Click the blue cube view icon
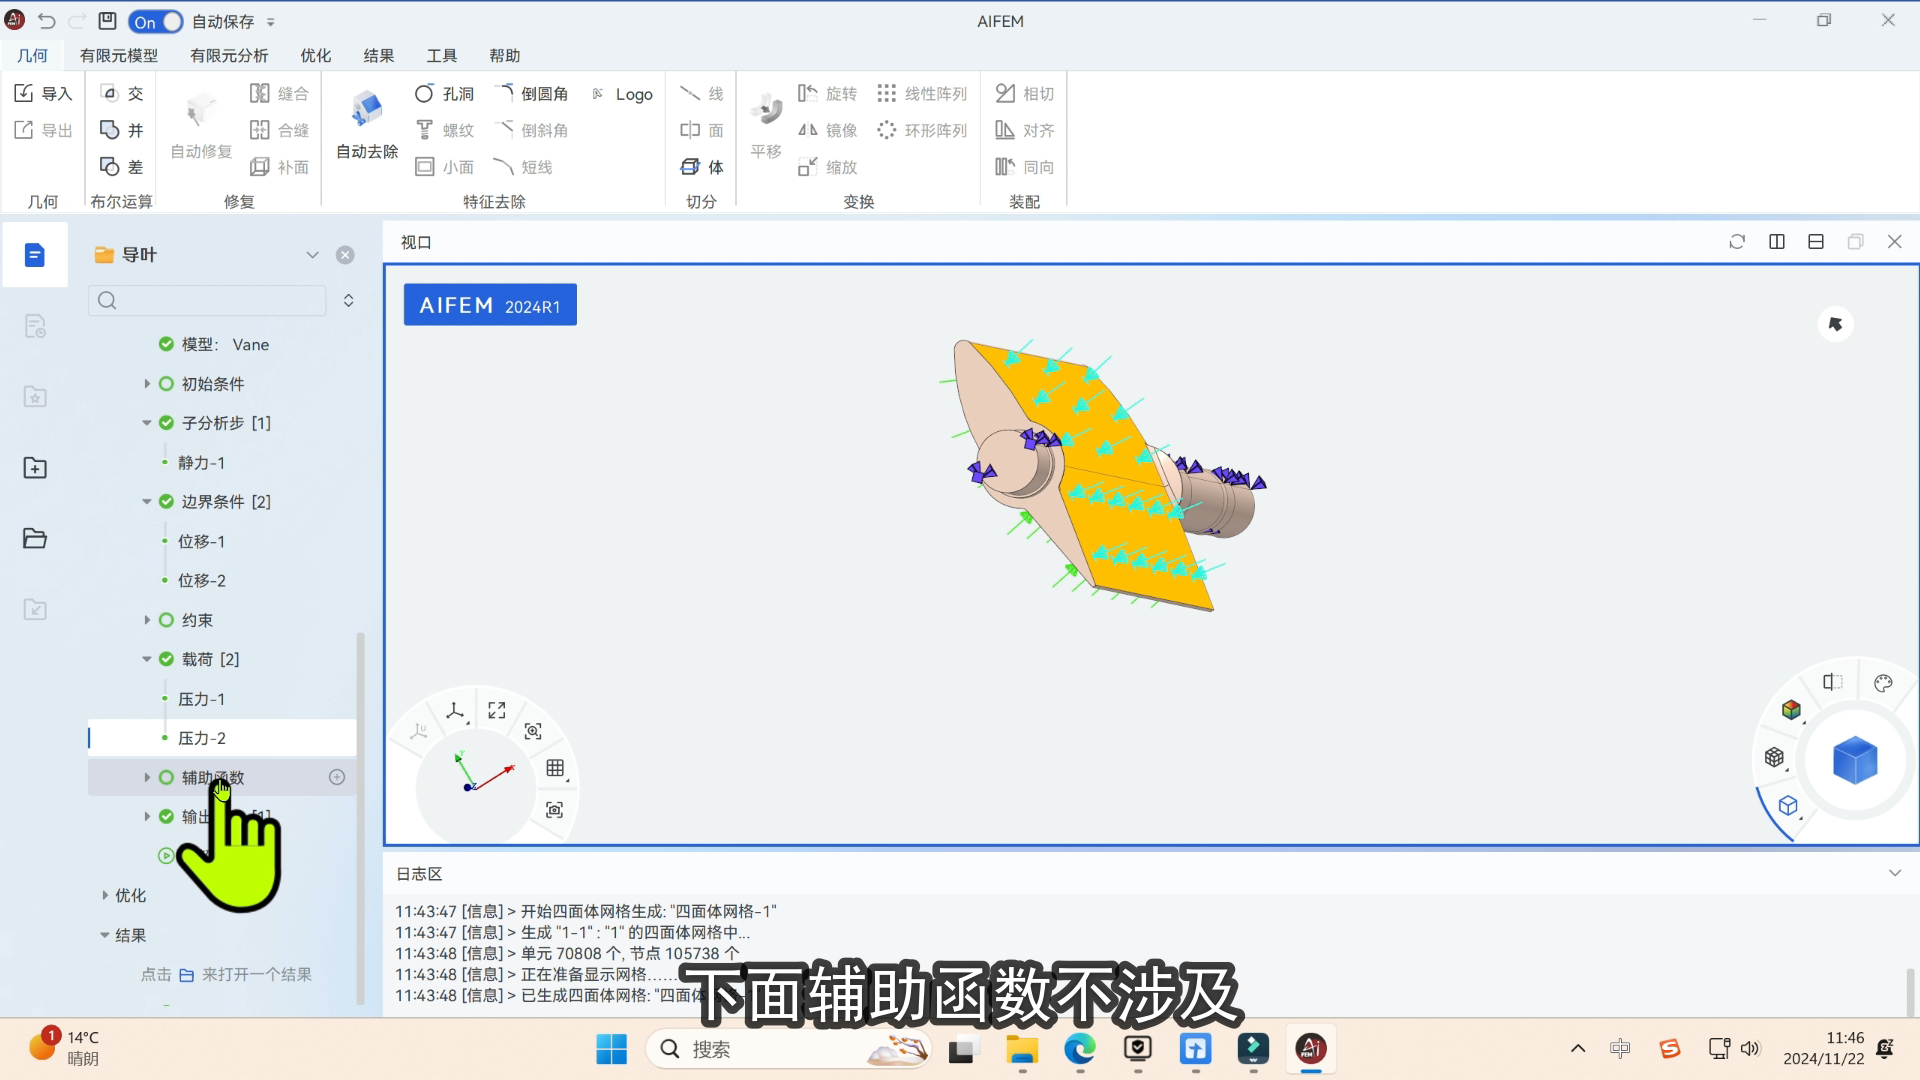 click(1854, 760)
